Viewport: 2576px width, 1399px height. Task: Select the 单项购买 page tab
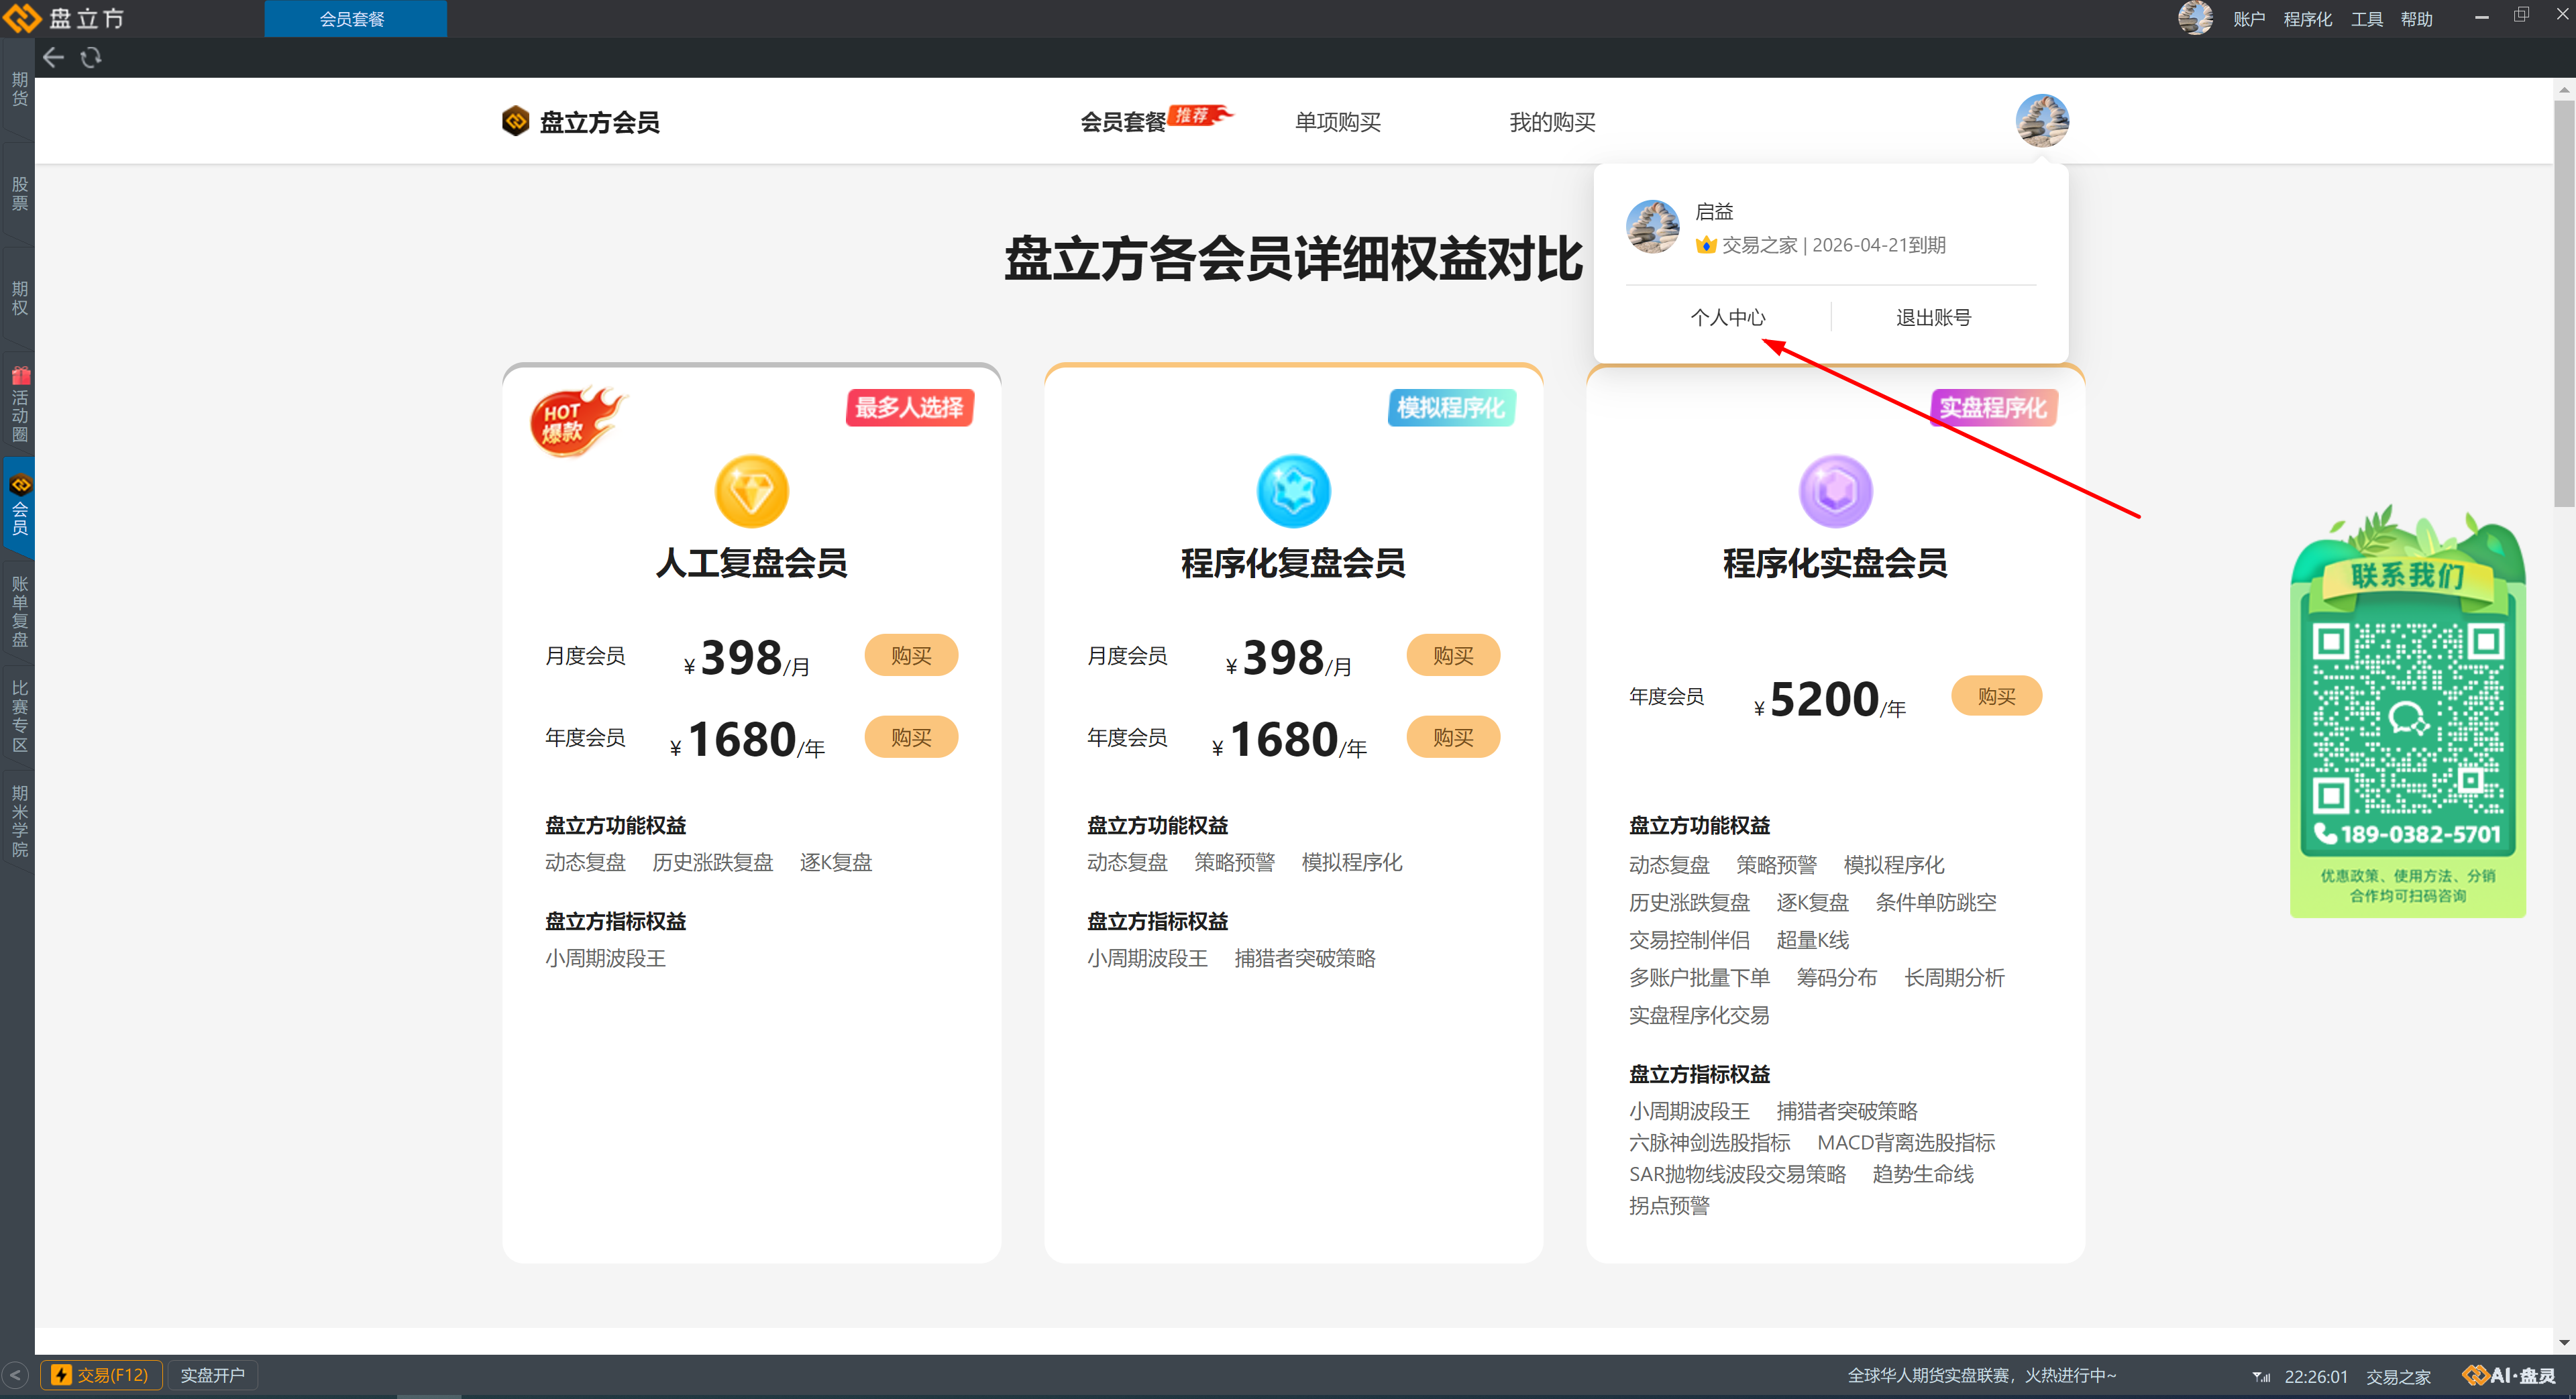pos(1337,122)
